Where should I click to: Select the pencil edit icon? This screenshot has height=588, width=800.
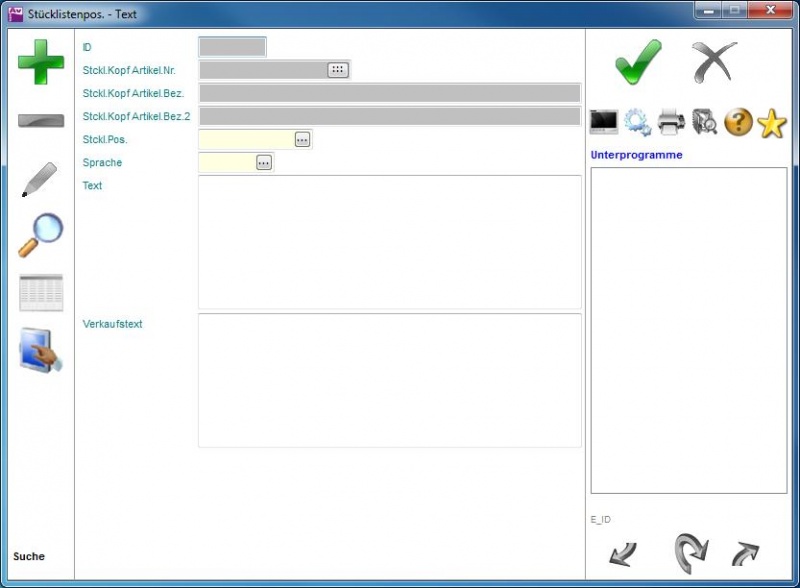click(x=40, y=179)
